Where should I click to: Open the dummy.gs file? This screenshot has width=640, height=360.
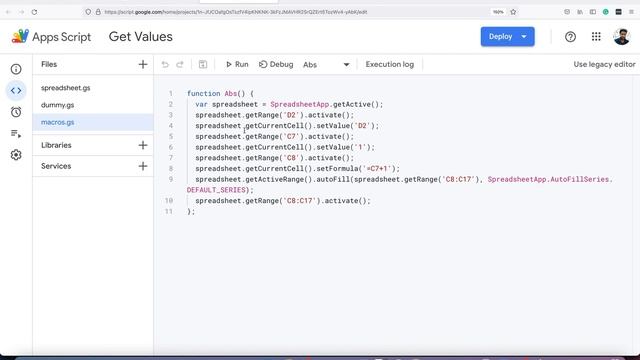58,105
